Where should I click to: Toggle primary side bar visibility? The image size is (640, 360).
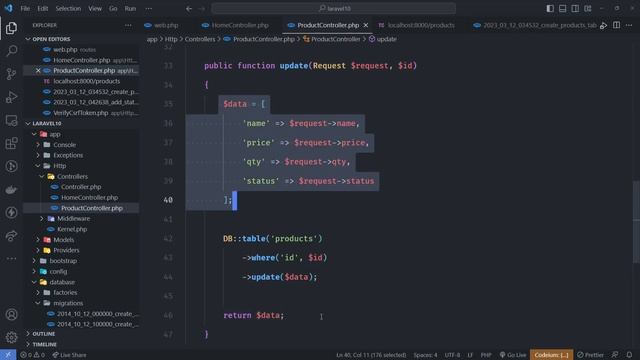coord(550,8)
